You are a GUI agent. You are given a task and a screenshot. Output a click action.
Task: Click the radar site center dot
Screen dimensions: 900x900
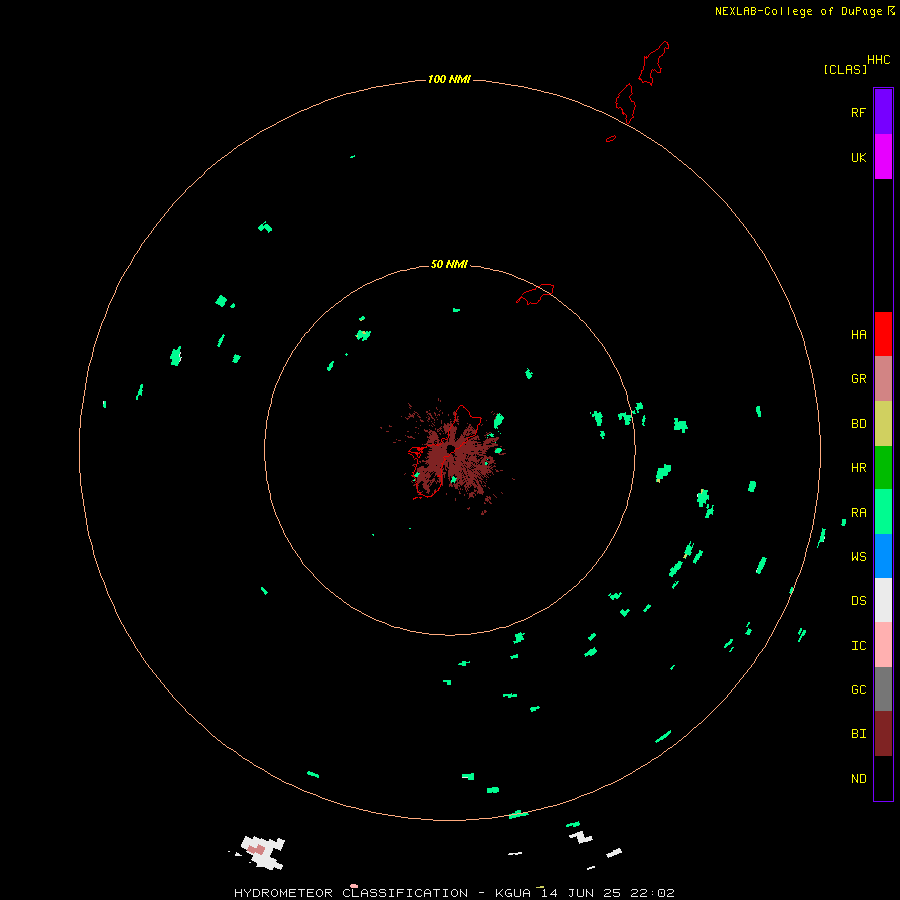451,448
